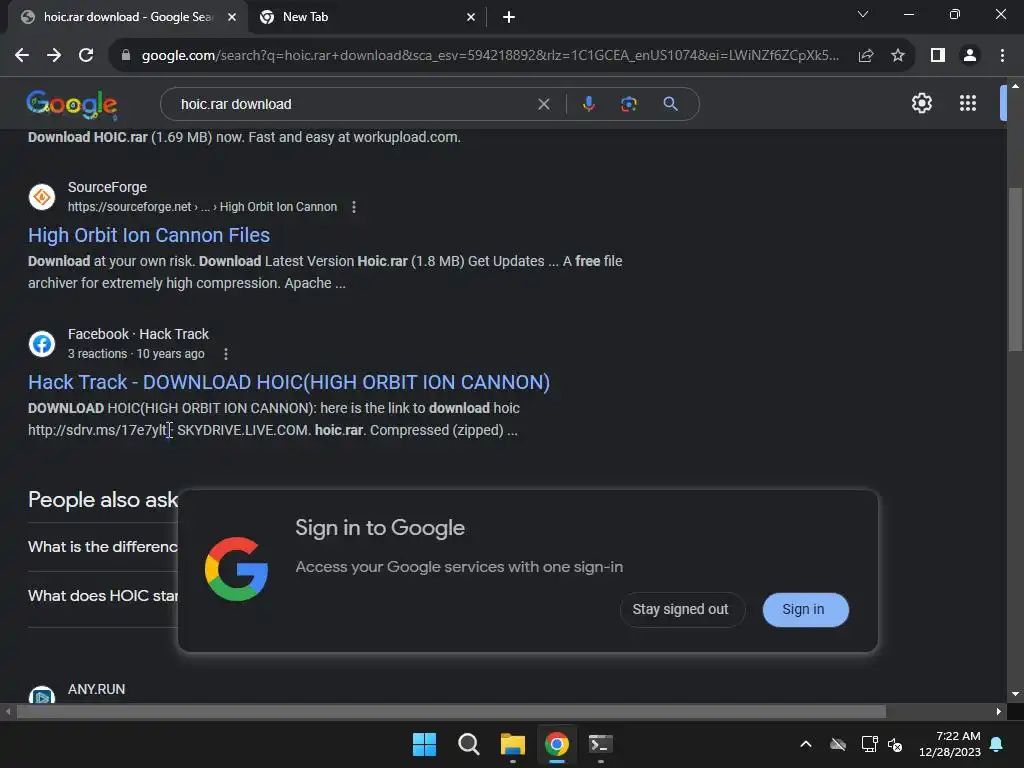Open Terminal from taskbar
This screenshot has width=1024, height=768.
pos(600,744)
